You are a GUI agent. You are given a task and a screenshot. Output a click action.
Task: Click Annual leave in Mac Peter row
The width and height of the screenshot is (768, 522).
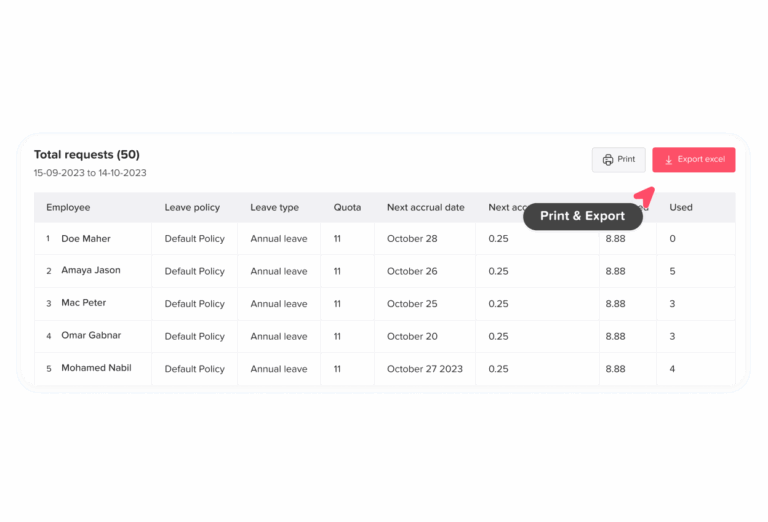(279, 304)
